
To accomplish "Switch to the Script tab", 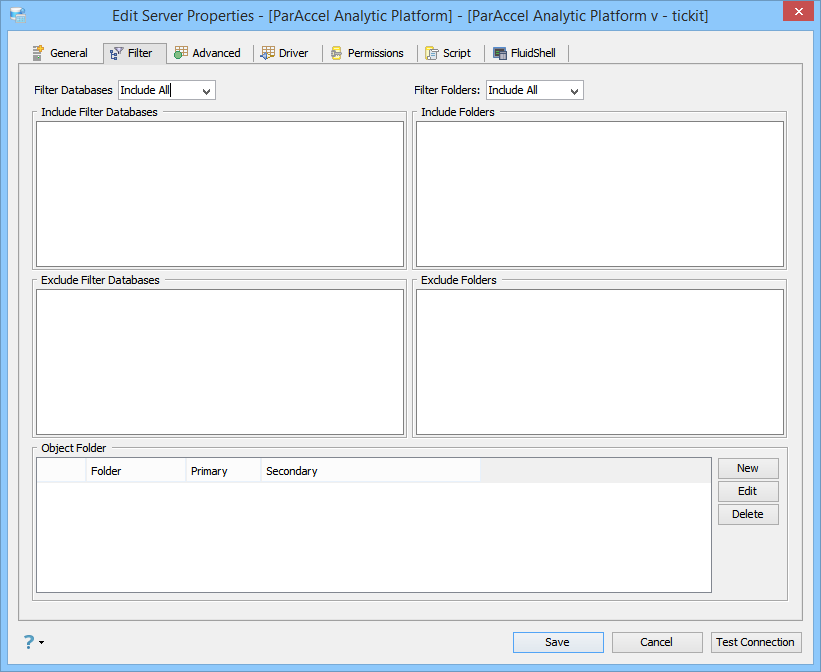I will (448, 53).
